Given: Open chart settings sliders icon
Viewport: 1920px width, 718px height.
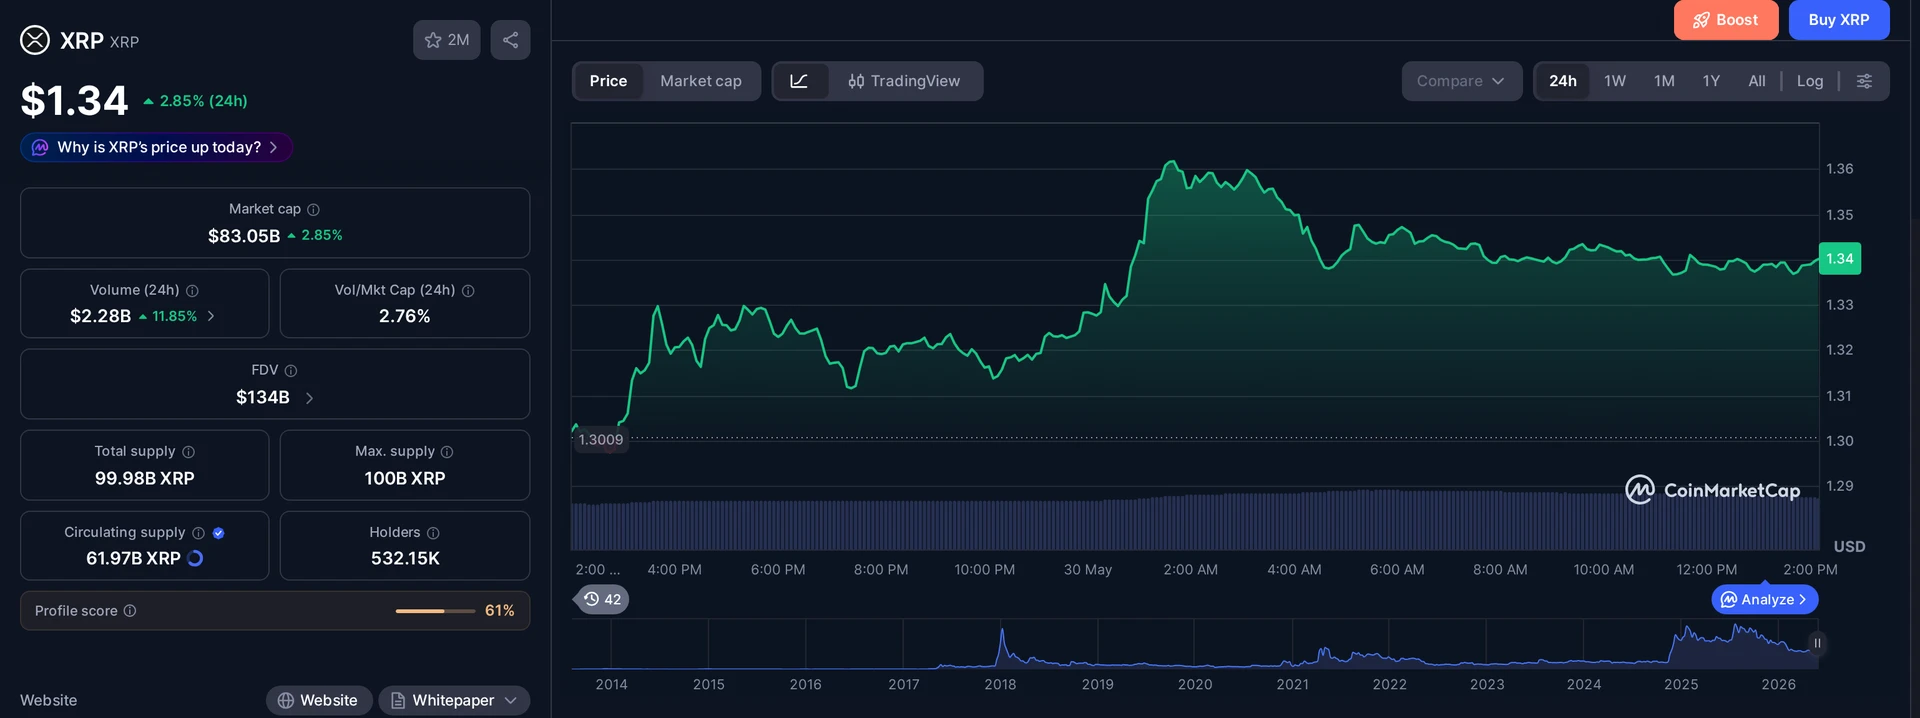Looking at the screenshot, I should click(x=1864, y=81).
